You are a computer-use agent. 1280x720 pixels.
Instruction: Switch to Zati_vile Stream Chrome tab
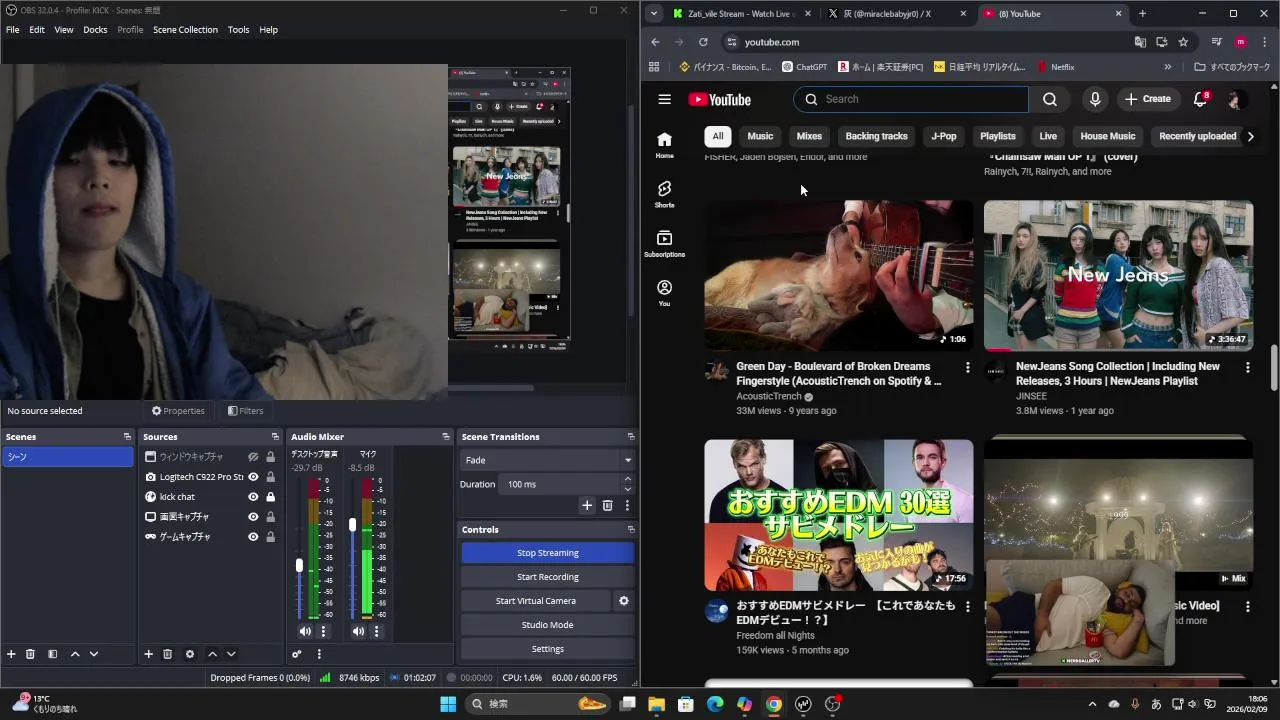click(742, 14)
